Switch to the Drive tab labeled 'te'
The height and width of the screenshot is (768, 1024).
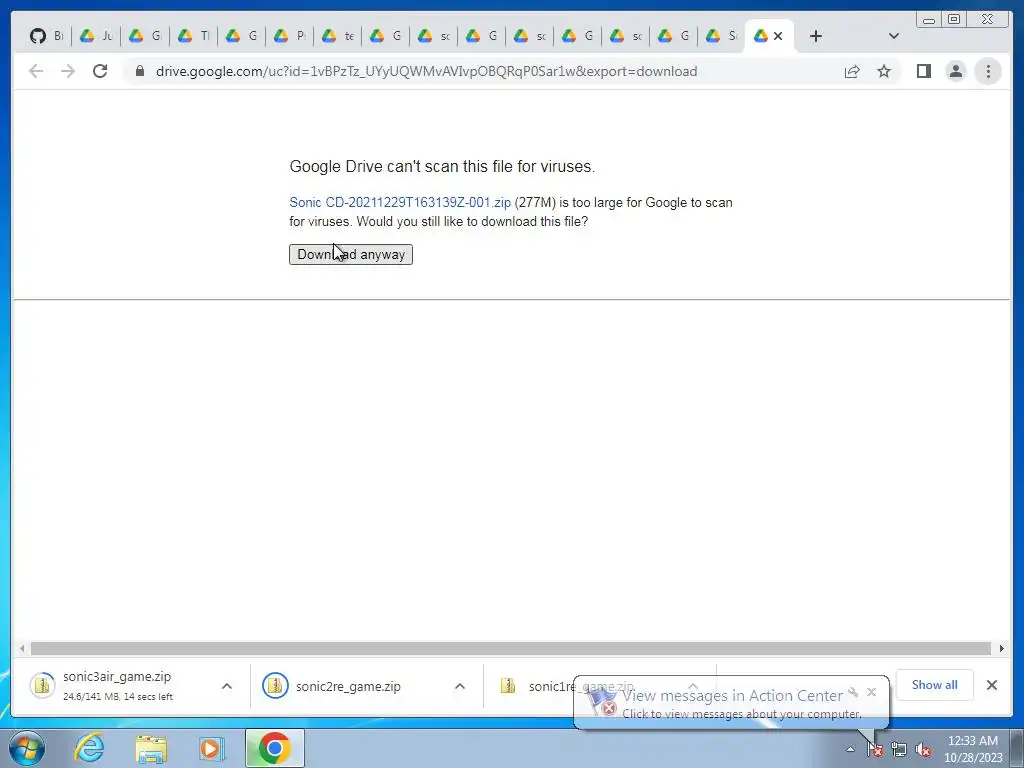(x=338, y=36)
